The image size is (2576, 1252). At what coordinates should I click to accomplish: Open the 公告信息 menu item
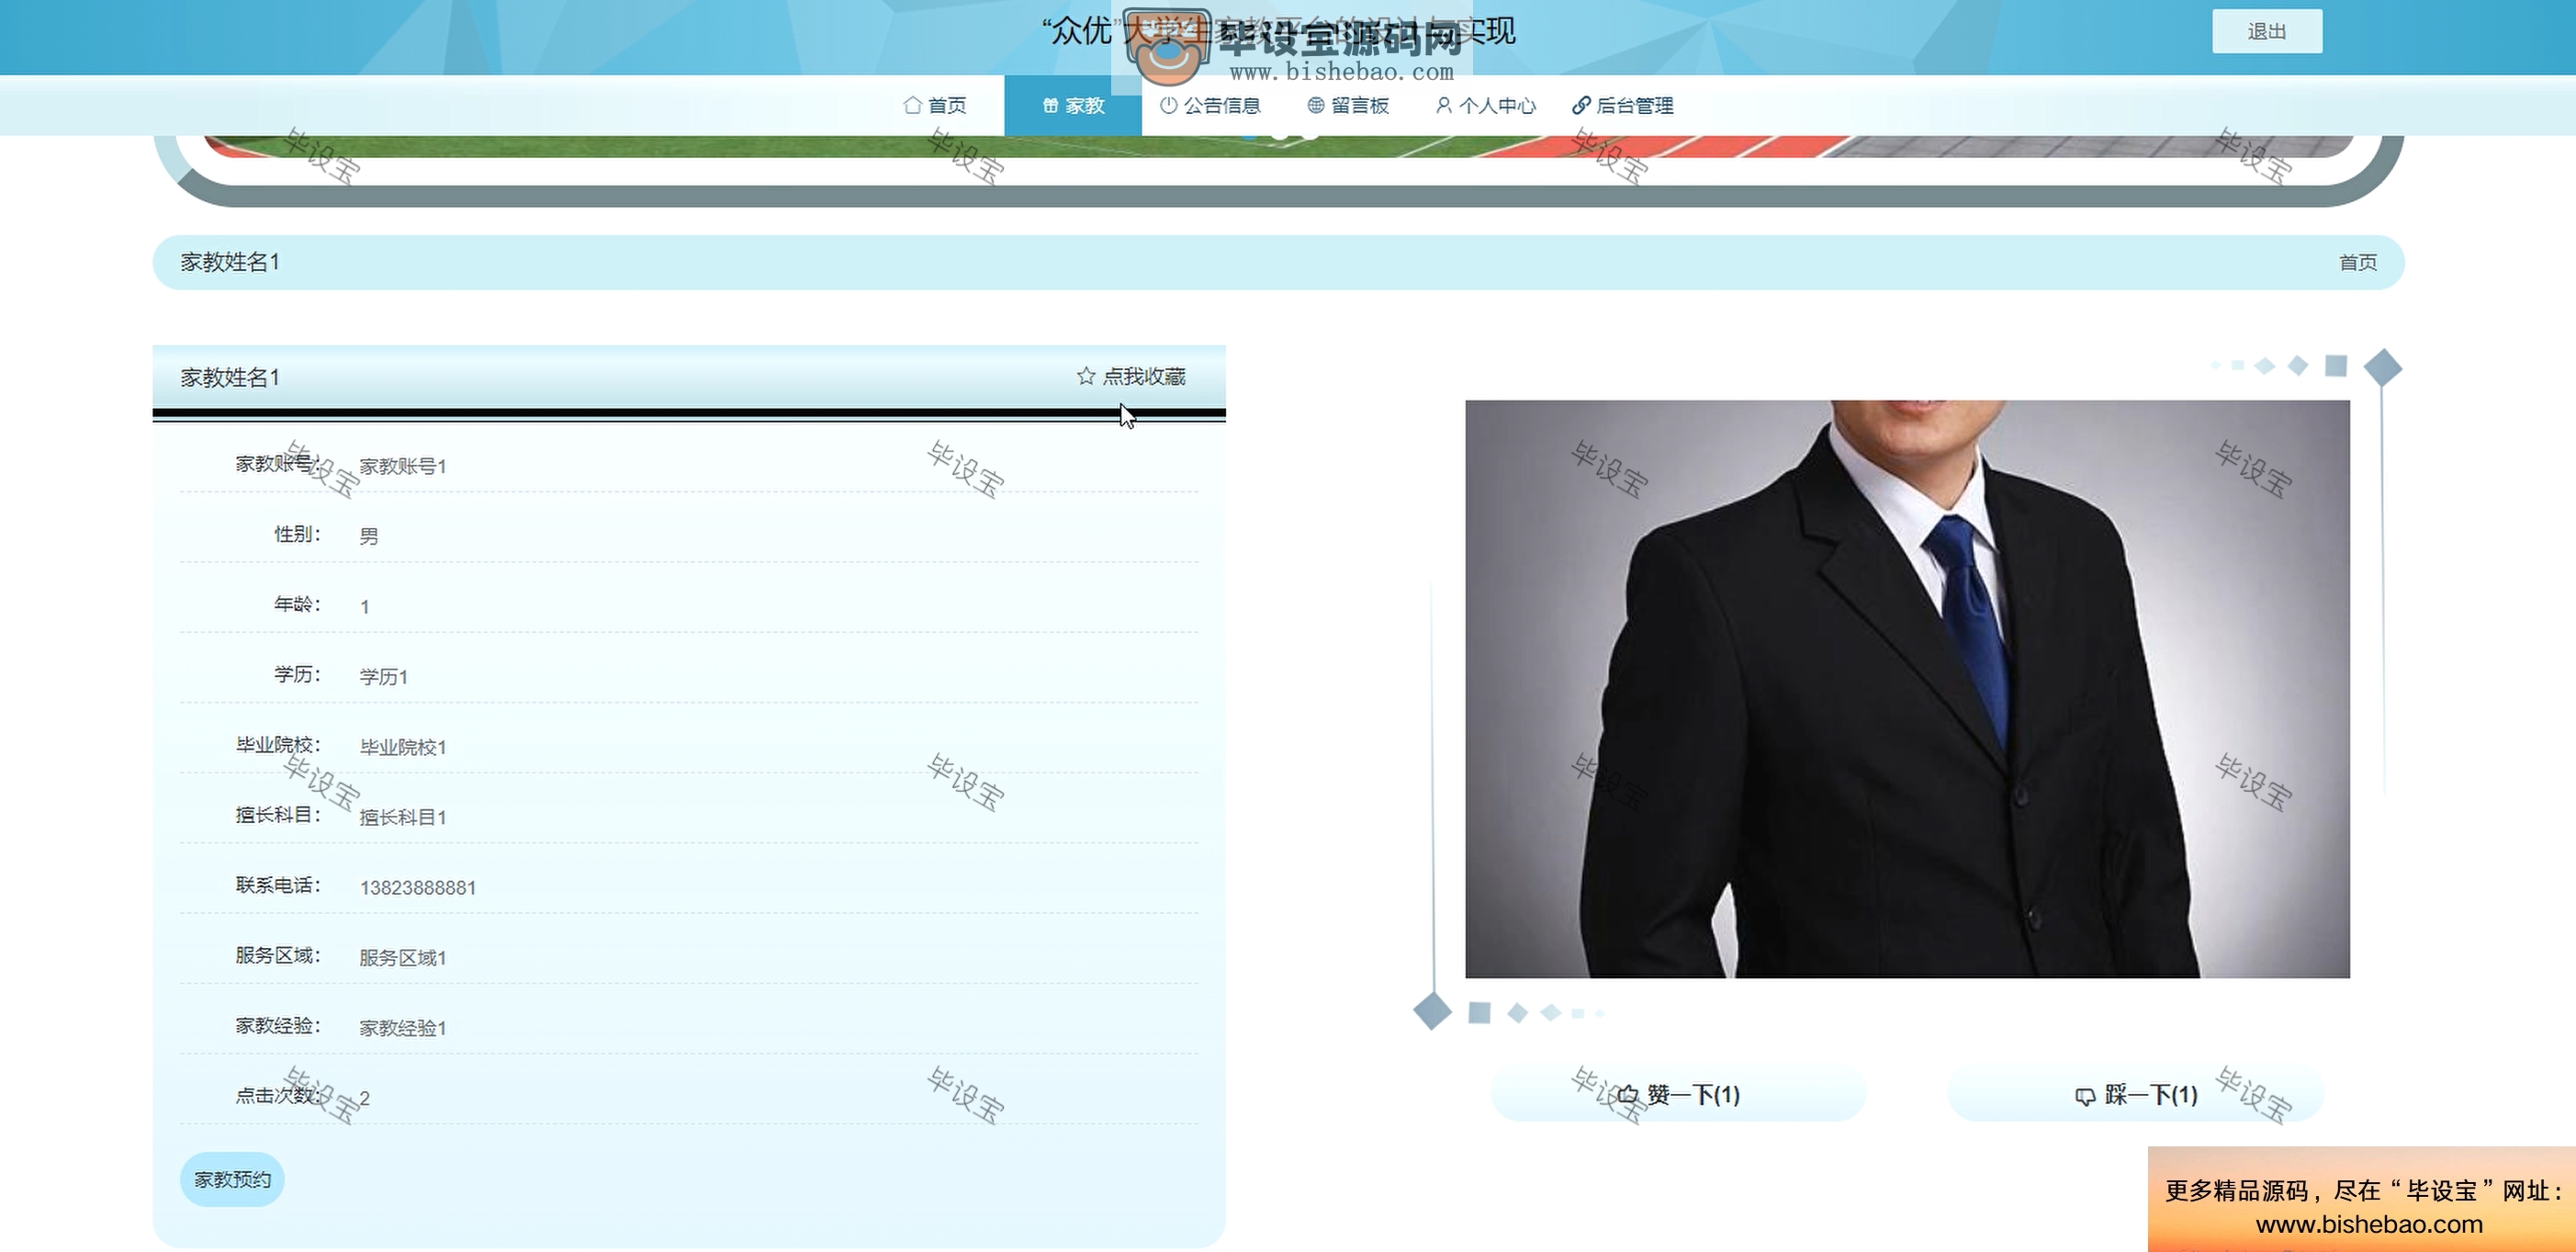[x=1210, y=105]
